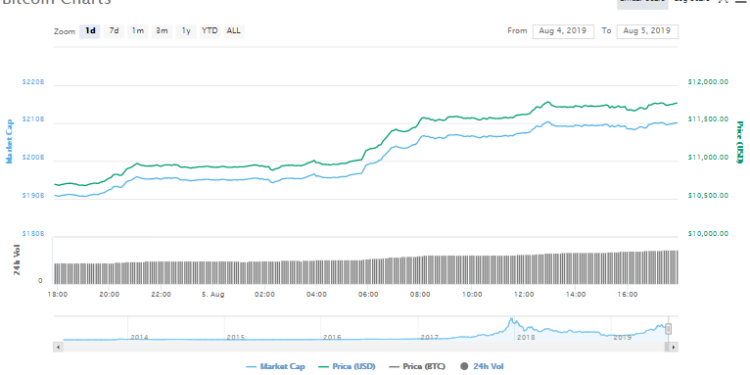Image resolution: width=750 pixels, height=375 pixels.
Task: Click the $220B market cap axis label
Action: coord(33,82)
